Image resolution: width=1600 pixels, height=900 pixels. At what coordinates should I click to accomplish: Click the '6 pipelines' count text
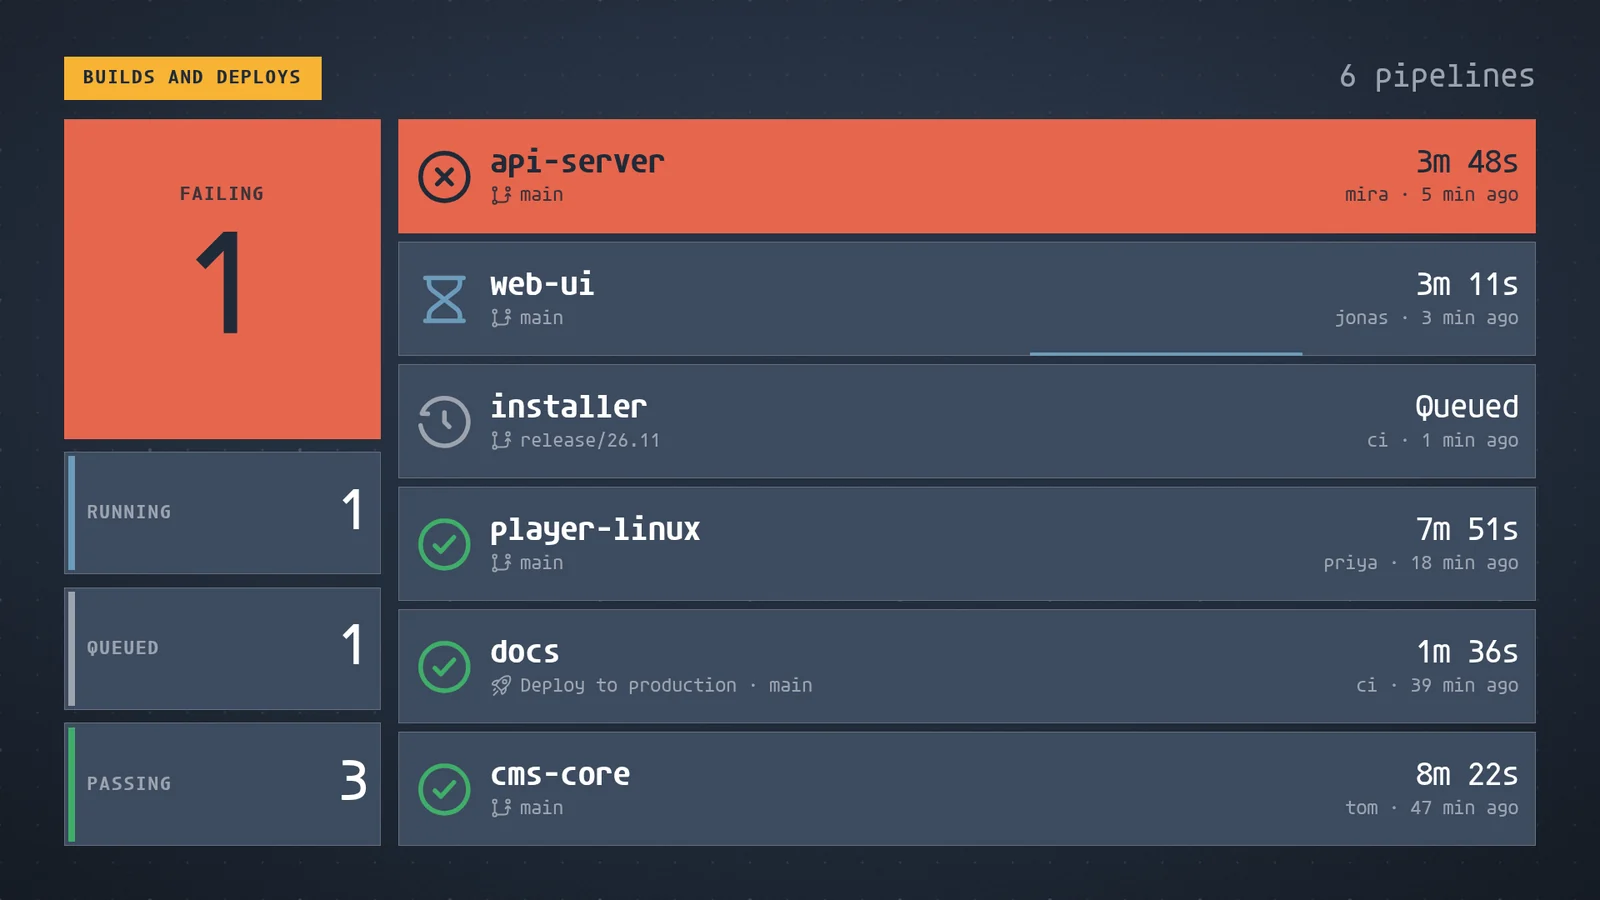pyautogui.click(x=1437, y=76)
